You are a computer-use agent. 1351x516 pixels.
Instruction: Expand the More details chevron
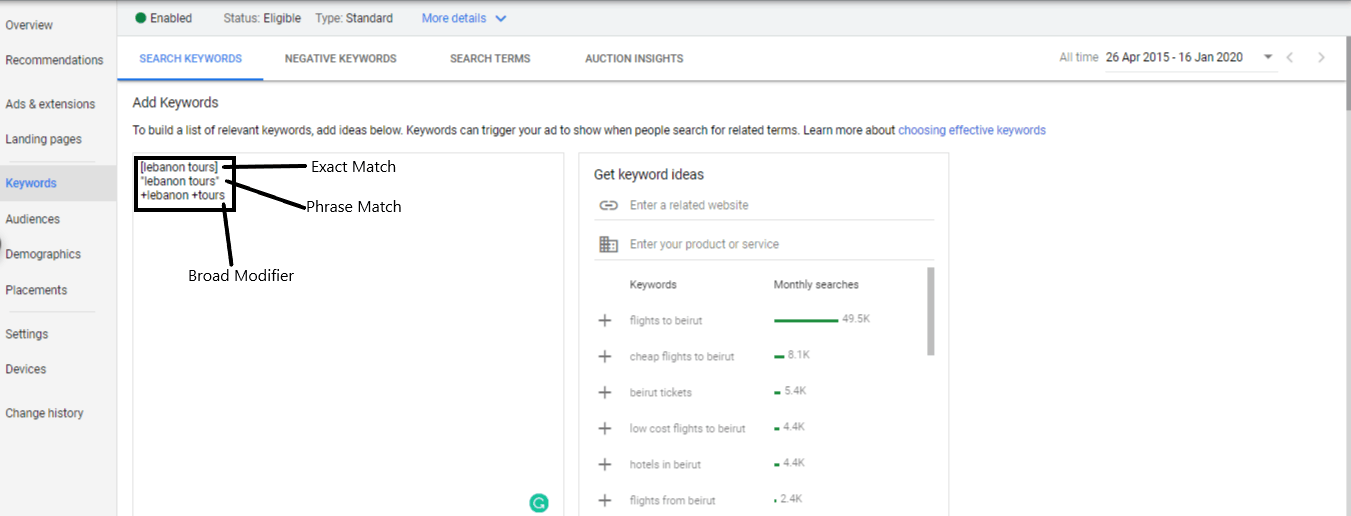[x=501, y=18]
